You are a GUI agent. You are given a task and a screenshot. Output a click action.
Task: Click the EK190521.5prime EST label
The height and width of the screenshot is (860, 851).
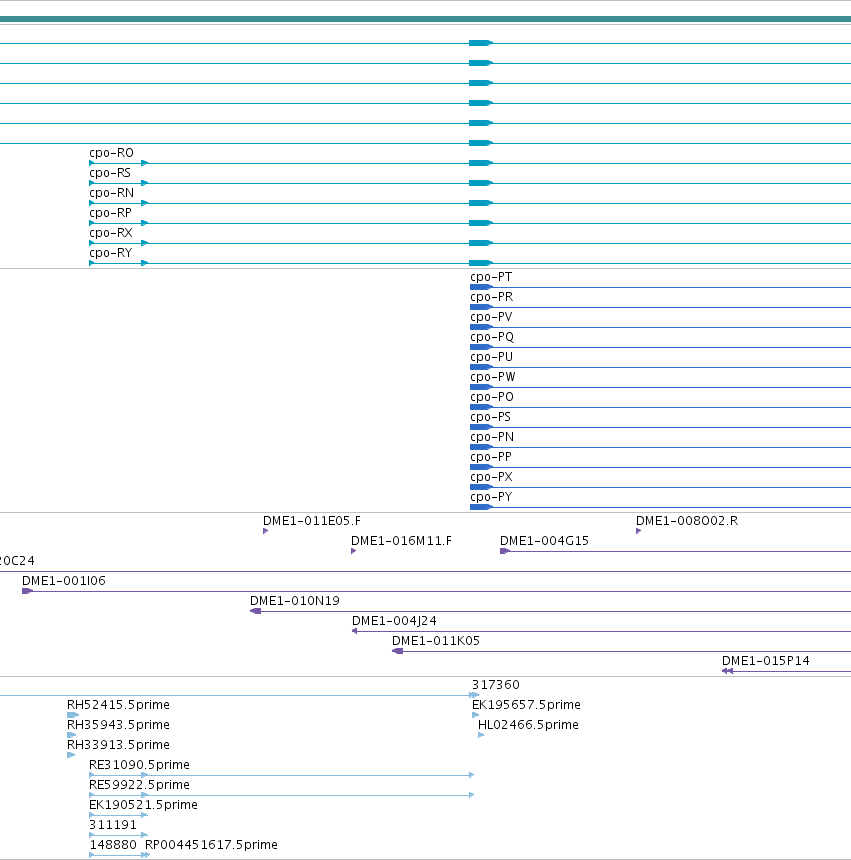pyautogui.click(x=143, y=805)
